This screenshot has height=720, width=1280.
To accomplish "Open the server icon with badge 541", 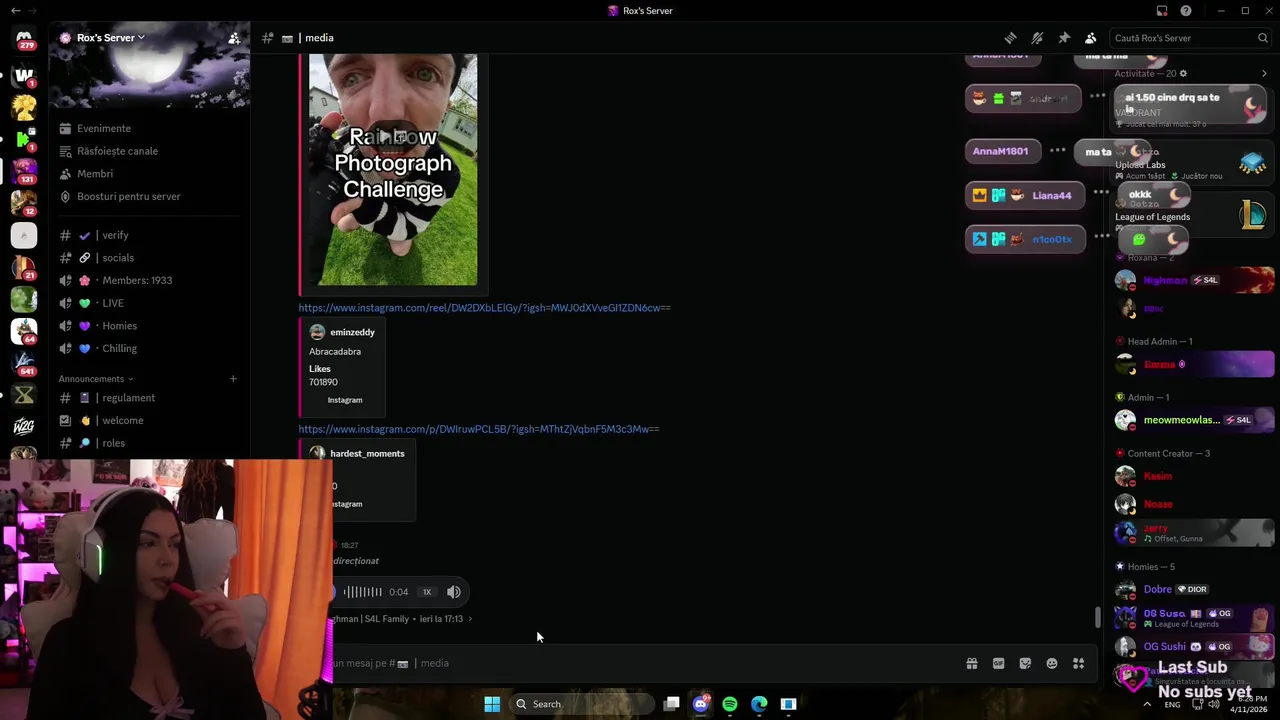I will point(24,363).
